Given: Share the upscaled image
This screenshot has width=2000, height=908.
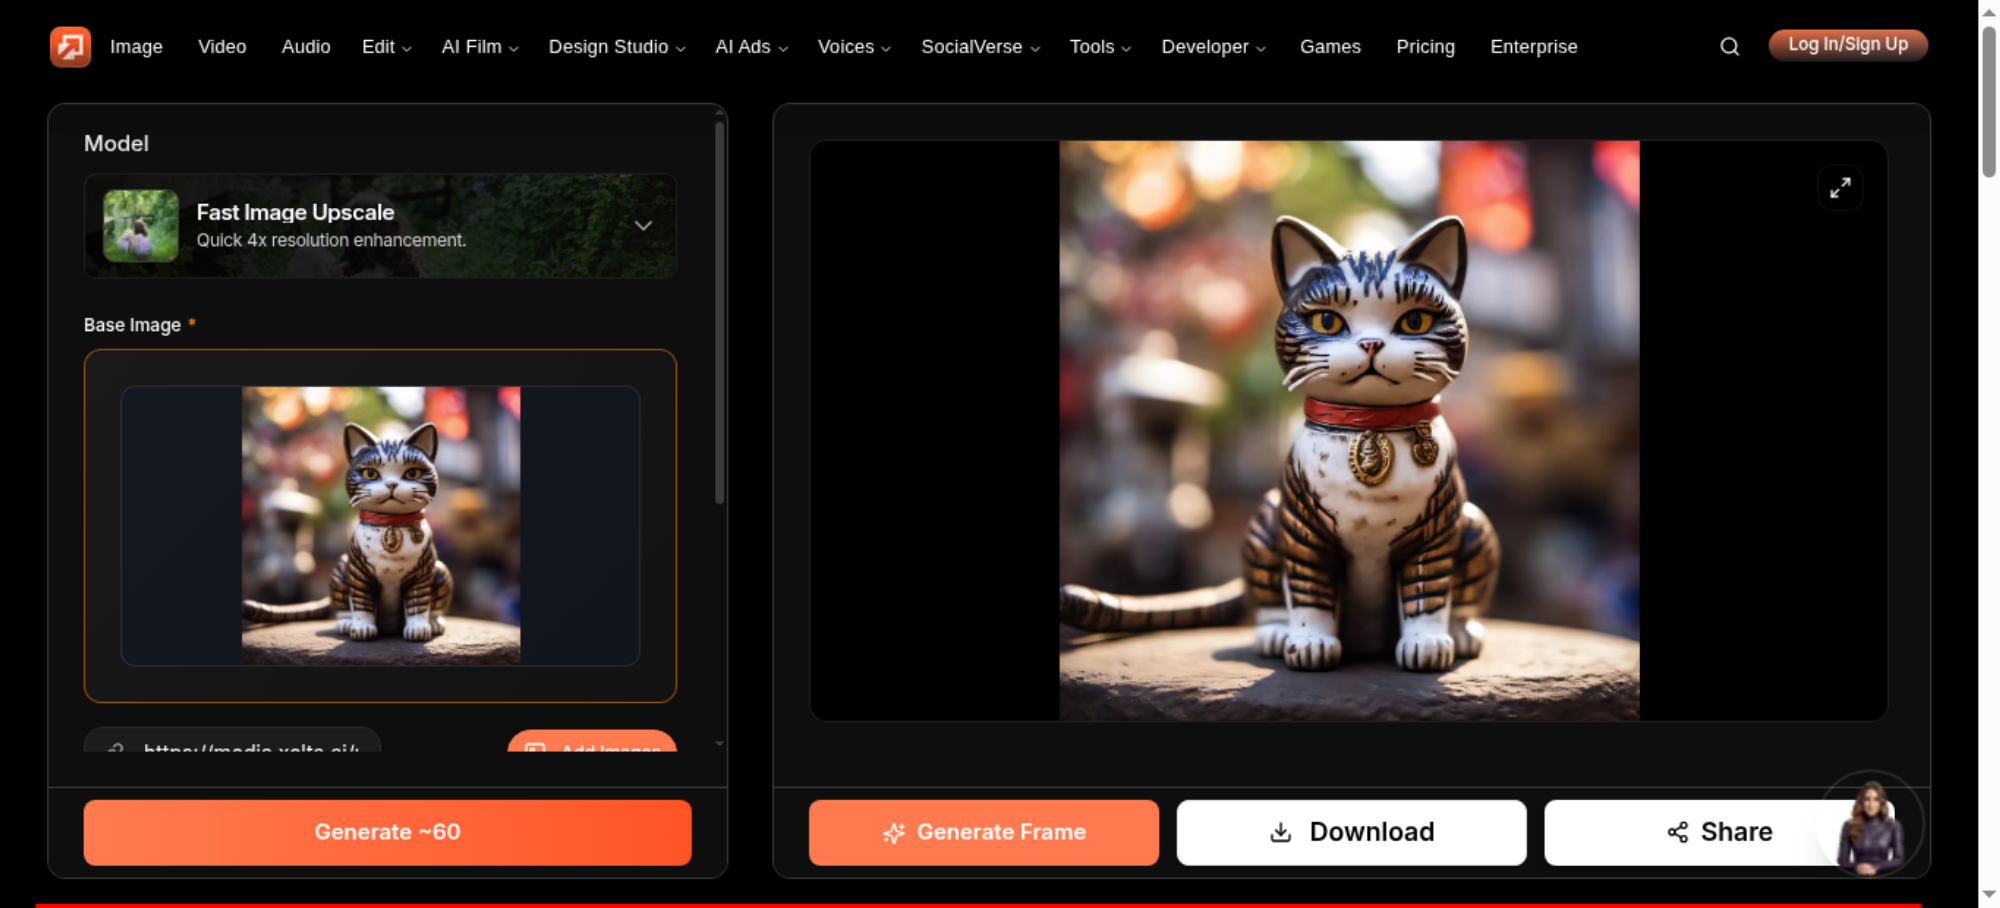Looking at the screenshot, I should (x=1719, y=832).
